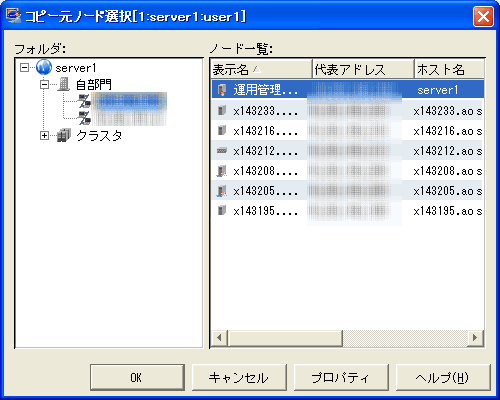This screenshot has width=500, height=400.
Task: Click host name cell x143205.ao
Action: (448, 191)
